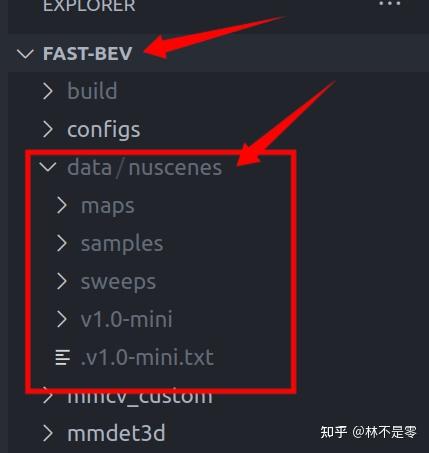Expand the v1.0-mini folder chevron

(x=62, y=319)
